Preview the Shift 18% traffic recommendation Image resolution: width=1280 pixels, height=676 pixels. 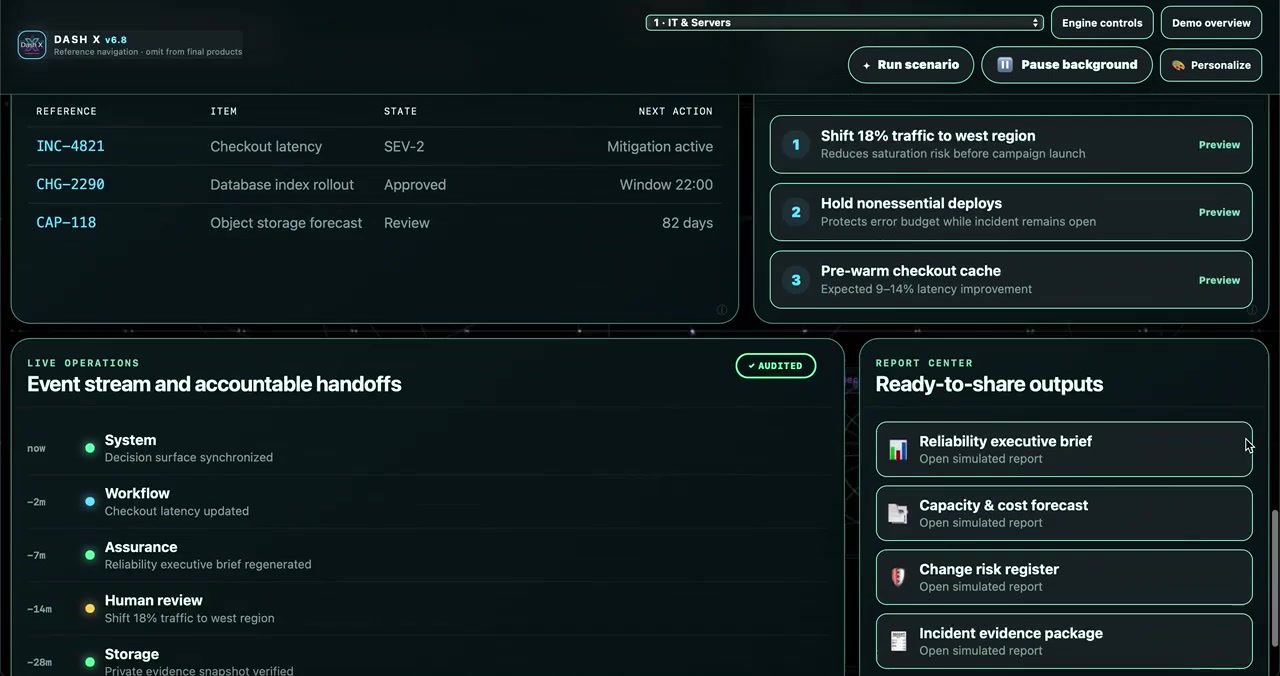1219,145
